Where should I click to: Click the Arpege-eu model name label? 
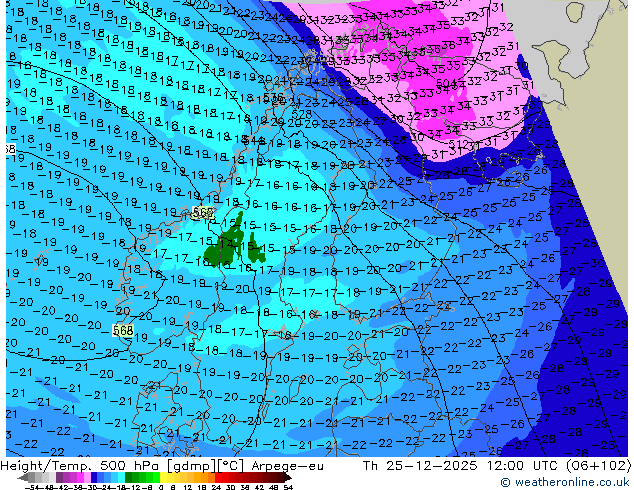click(287, 466)
